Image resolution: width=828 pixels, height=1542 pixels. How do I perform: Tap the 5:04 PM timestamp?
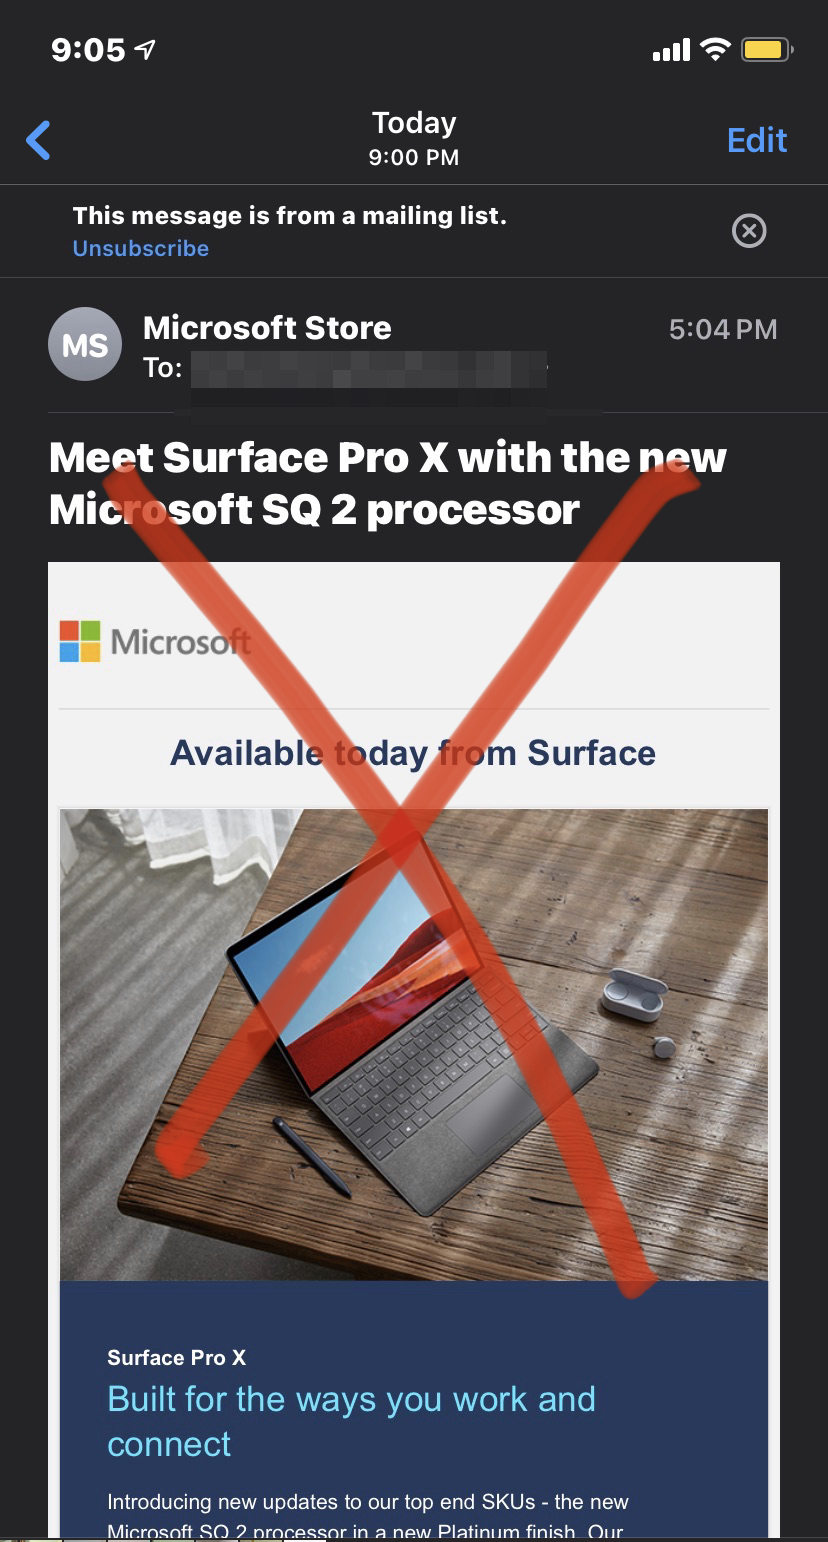(x=723, y=330)
